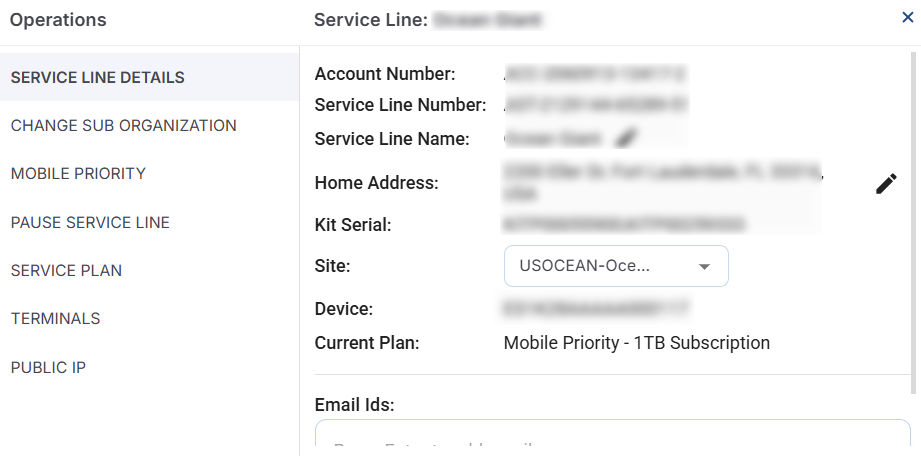Close the Service Line panel

(907, 17)
